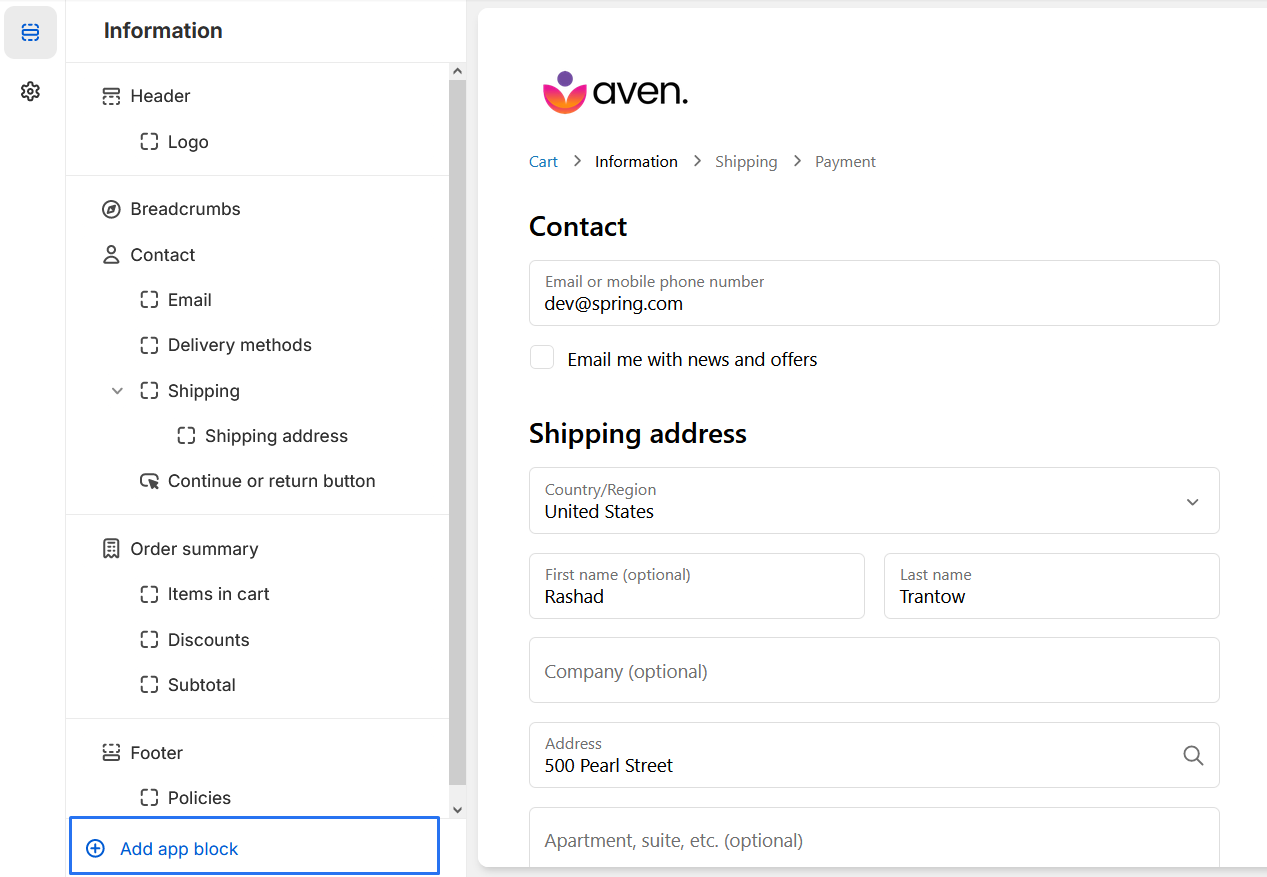The image size is (1267, 877).
Task: Click the Header section icon
Action: tap(111, 96)
